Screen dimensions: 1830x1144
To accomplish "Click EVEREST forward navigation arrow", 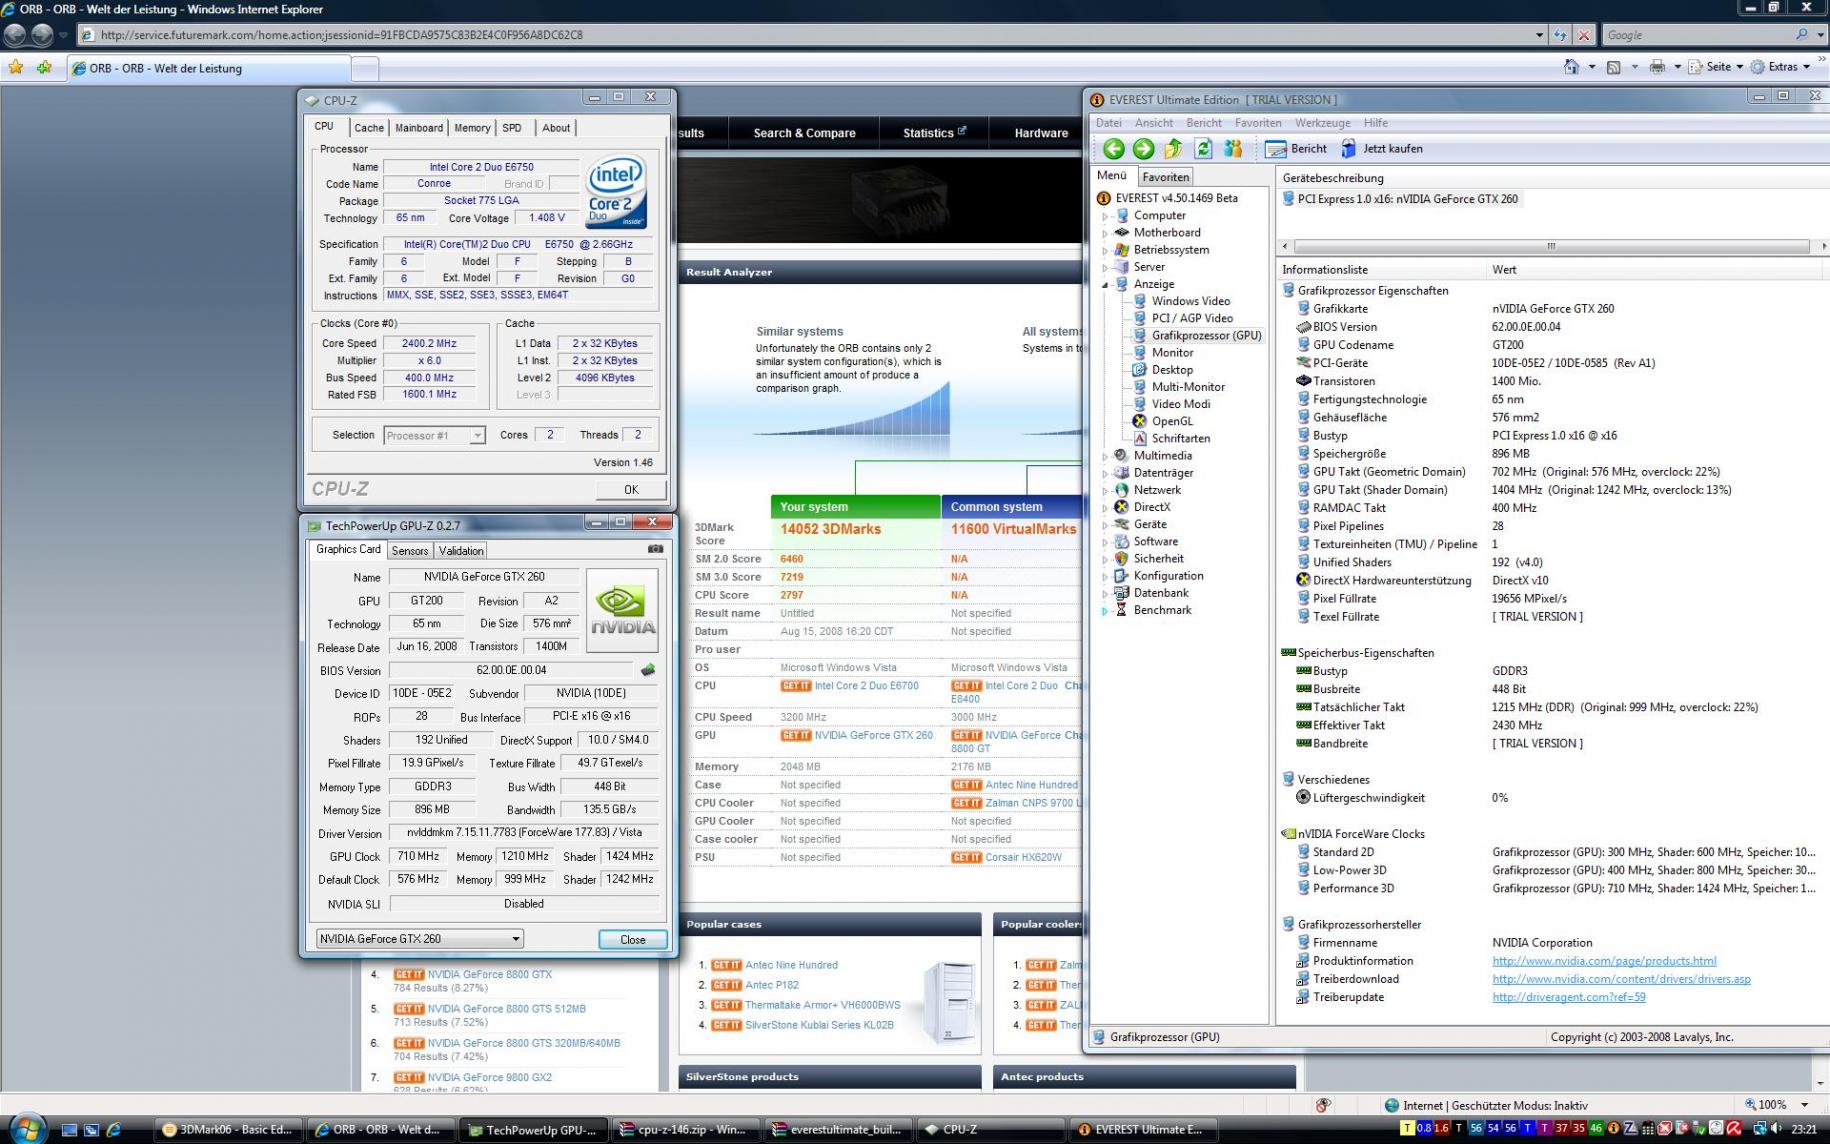I will [x=1143, y=149].
